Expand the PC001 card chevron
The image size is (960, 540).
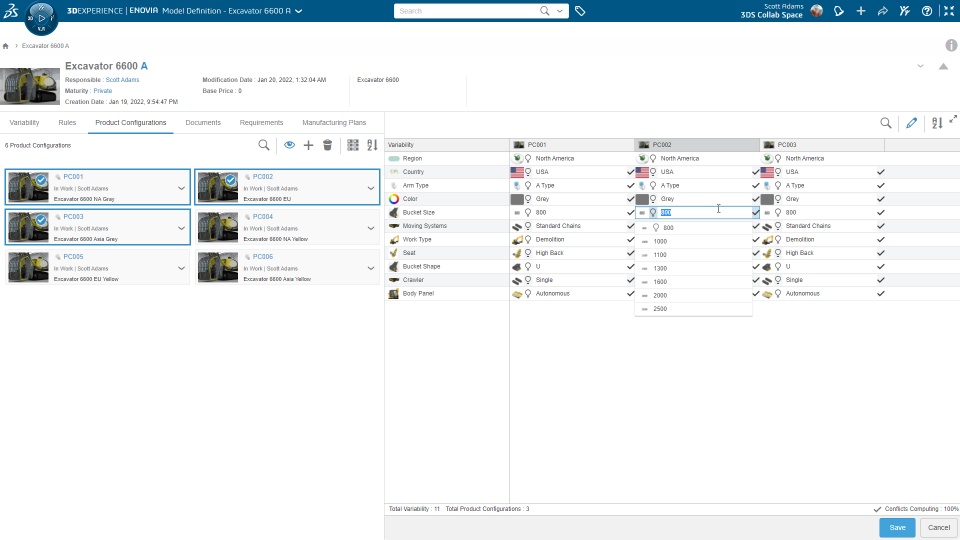point(181,188)
